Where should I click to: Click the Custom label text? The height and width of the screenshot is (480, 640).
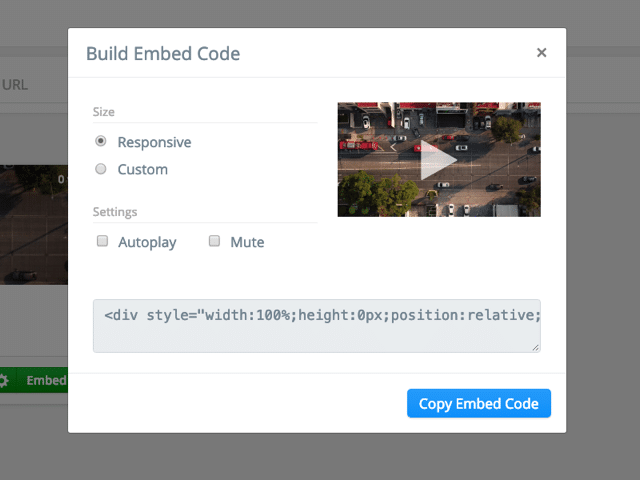[143, 169]
